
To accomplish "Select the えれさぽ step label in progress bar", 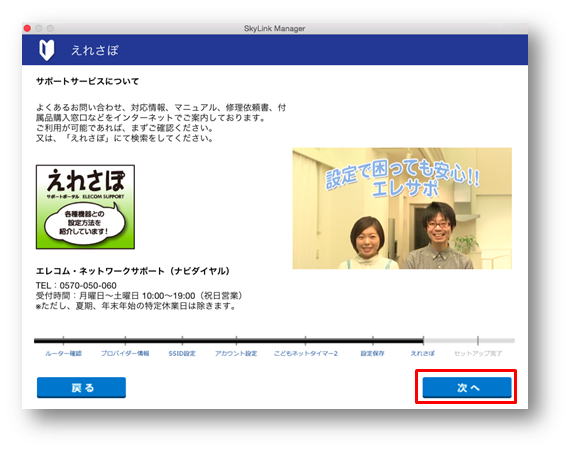I will pyautogui.click(x=422, y=353).
